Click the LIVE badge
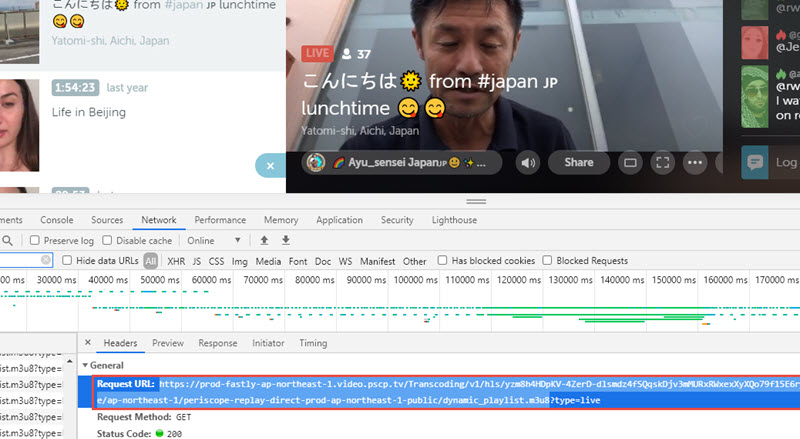This screenshot has width=800, height=439. [317, 53]
